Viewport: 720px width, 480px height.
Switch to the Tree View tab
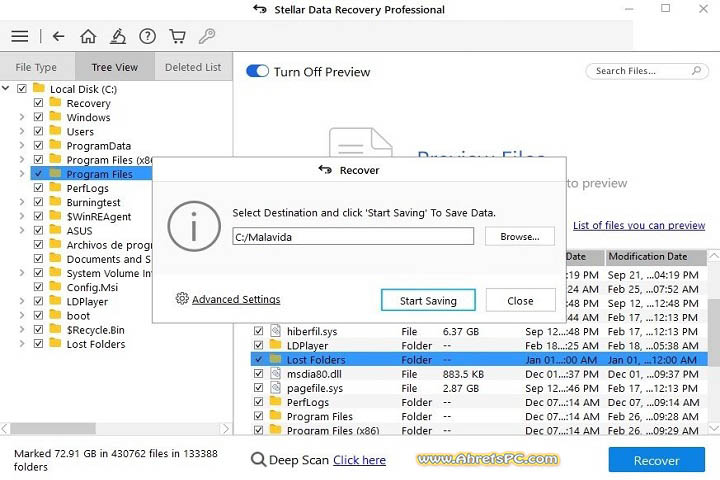(x=115, y=67)
